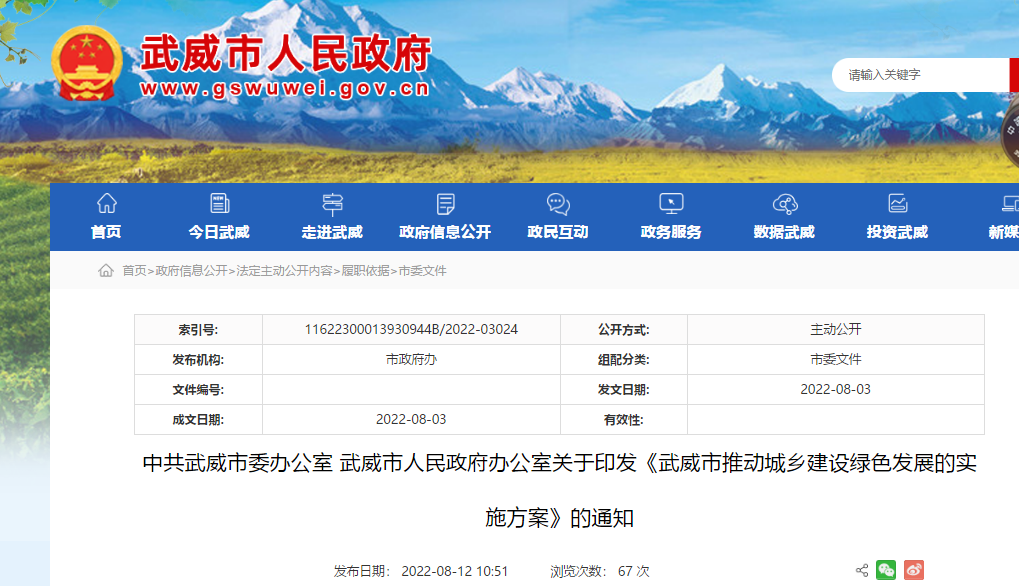
Task: Click the speech-bubble icon above 政民互动
Action: (x=556, y=203)
